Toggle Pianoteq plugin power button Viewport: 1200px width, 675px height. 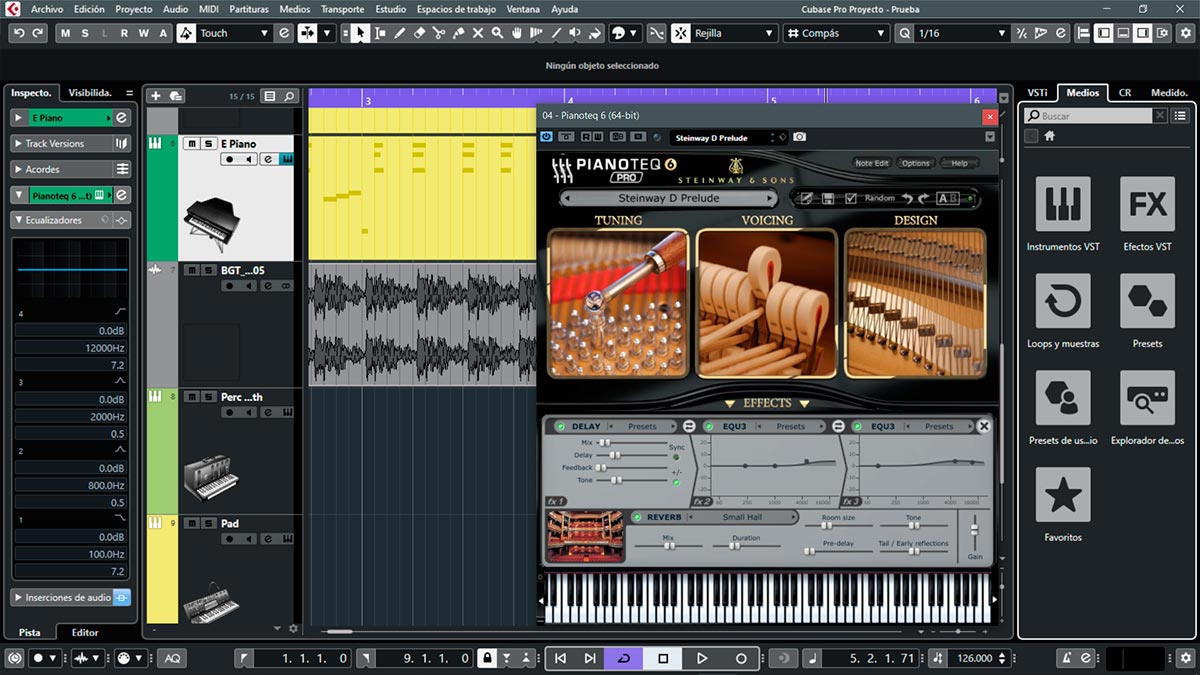click(x=547, y=137)
